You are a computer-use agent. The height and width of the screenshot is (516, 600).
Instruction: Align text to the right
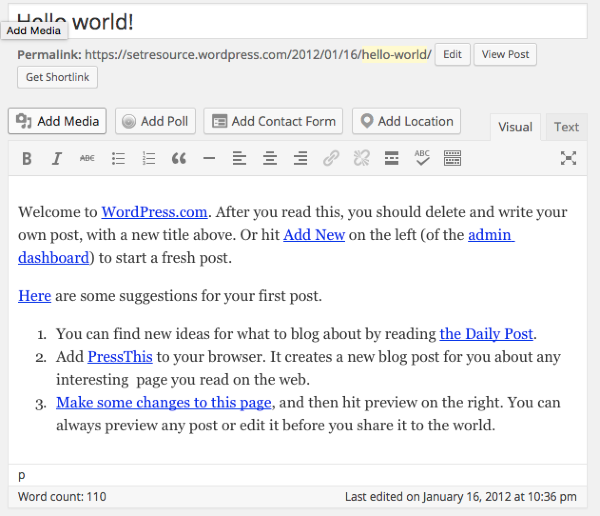[300, 158]
